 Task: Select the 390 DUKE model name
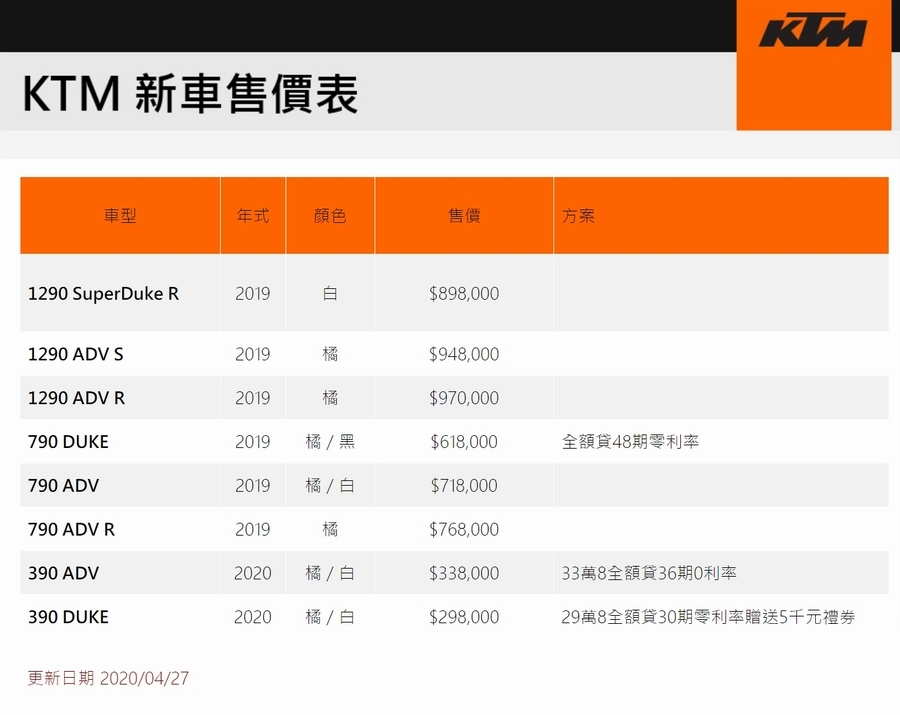pyautogui.click(x=68, y=618)
